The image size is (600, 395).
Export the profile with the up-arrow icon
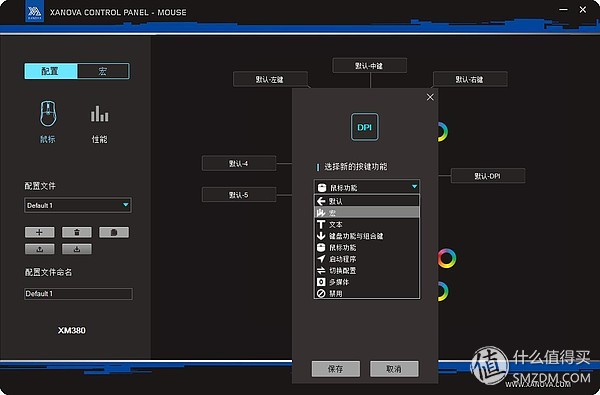click(x=40, y=249)
